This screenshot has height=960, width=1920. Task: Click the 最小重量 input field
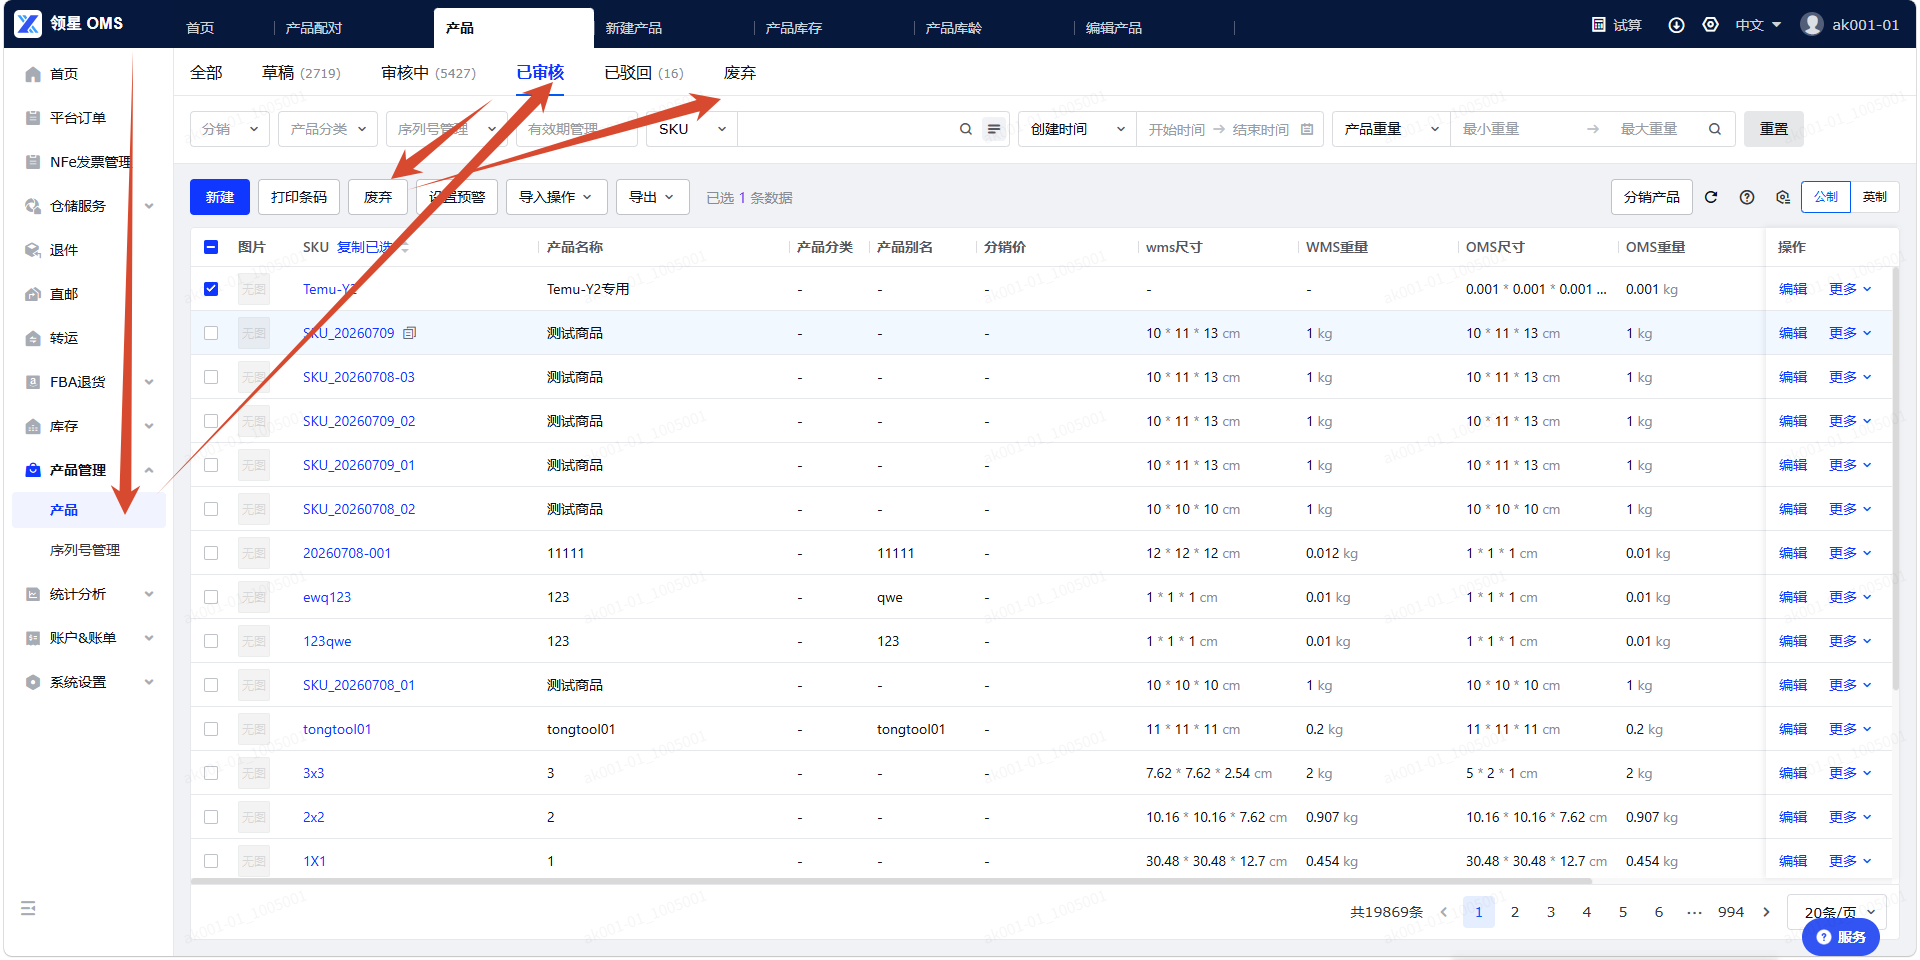1516,129
